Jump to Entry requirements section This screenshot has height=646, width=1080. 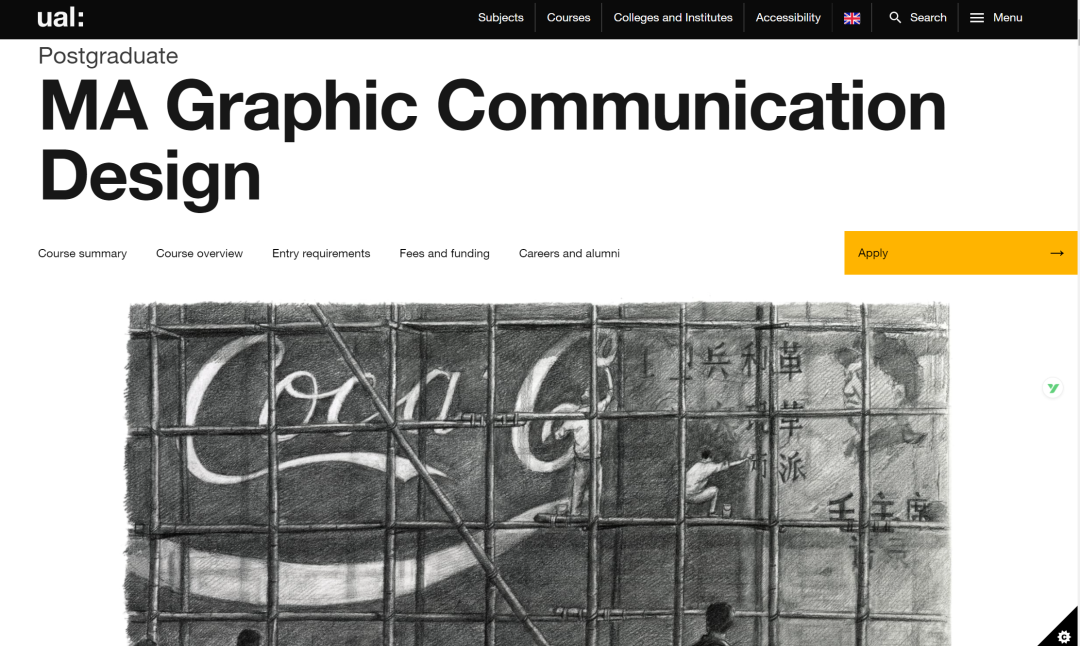pyautogui.click(x=321, y=253)
